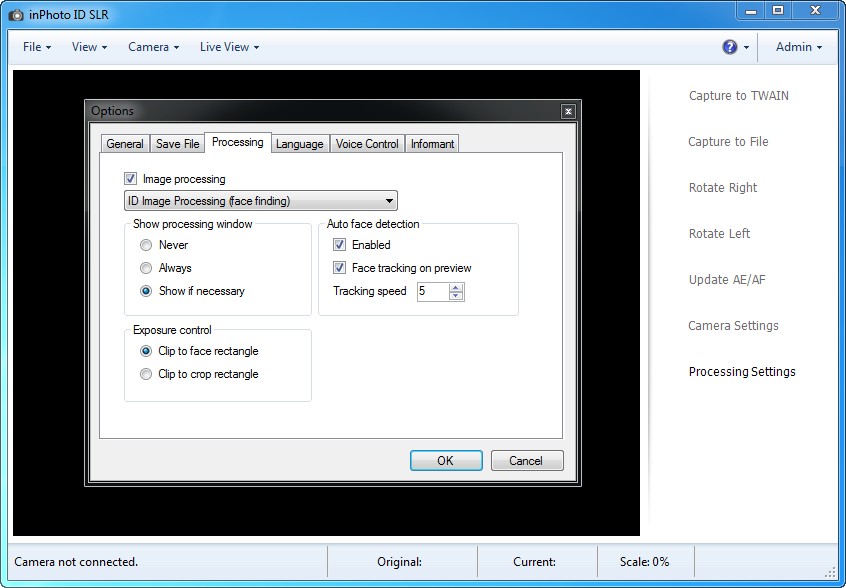
Task: Select Never for Show processing window
Action: pyautogui.click(x=146, y=245)
